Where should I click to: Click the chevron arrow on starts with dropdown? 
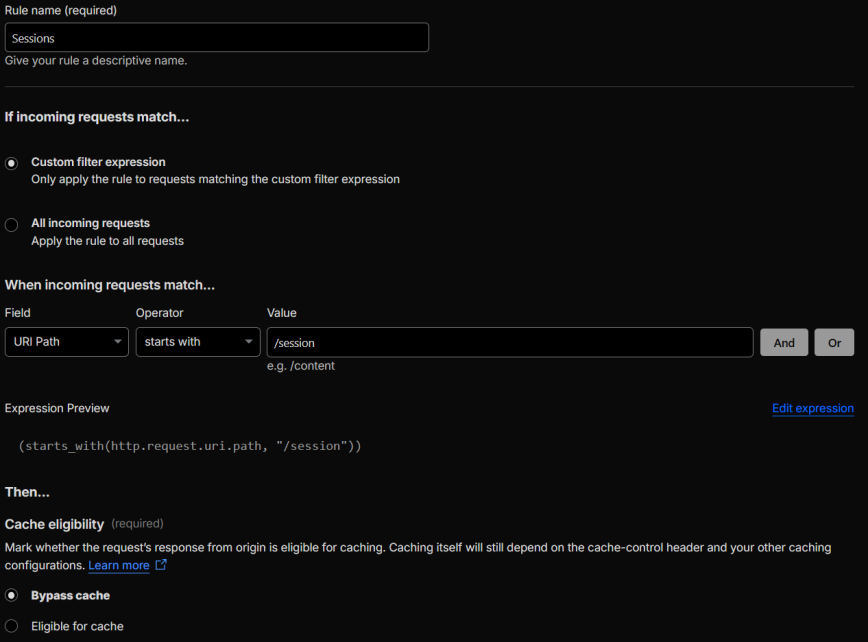coord(249,342)
